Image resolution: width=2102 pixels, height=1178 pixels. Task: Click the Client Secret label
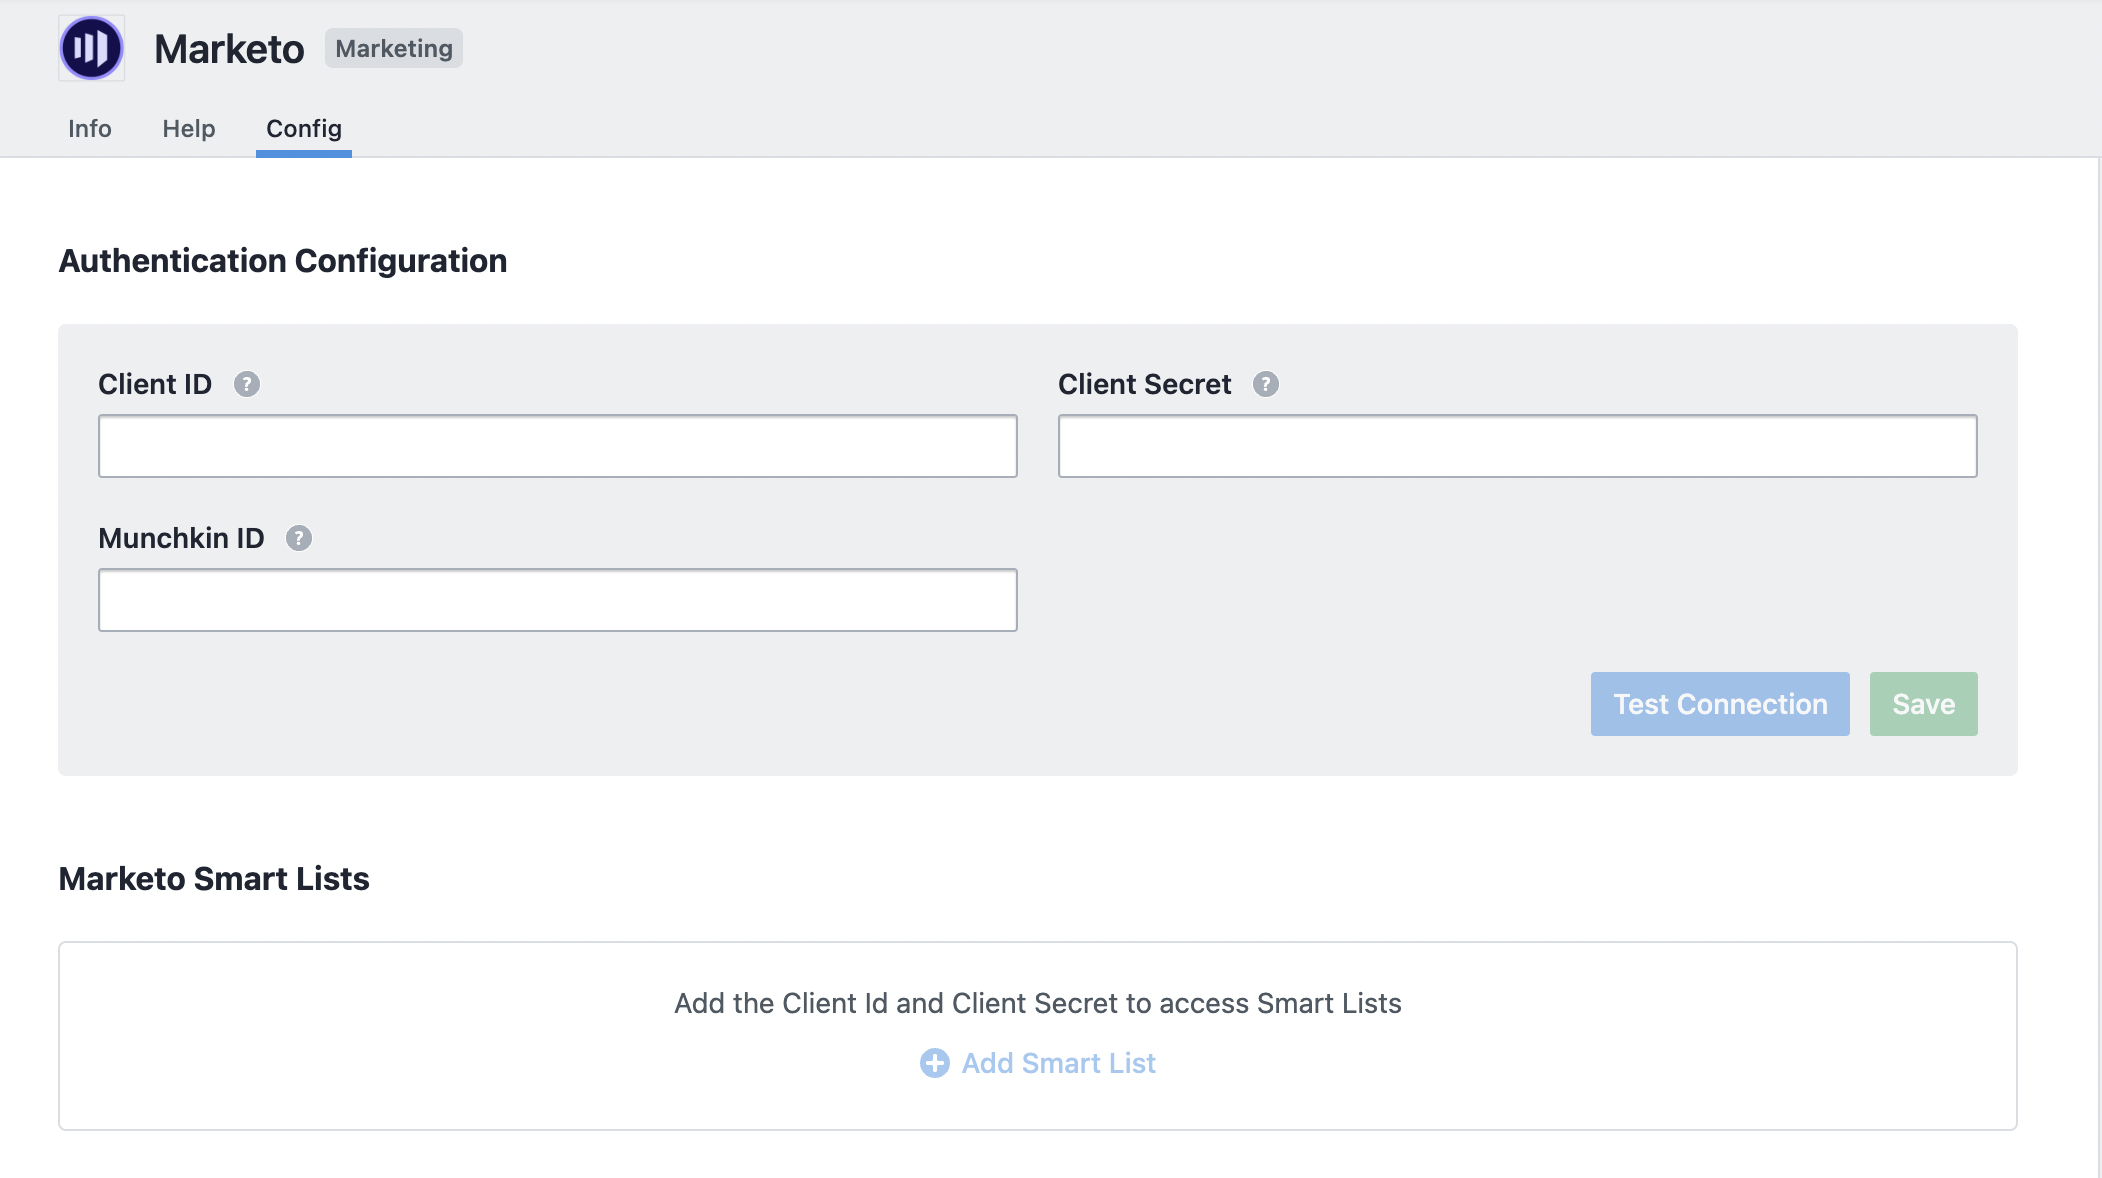pos(1145,384)
